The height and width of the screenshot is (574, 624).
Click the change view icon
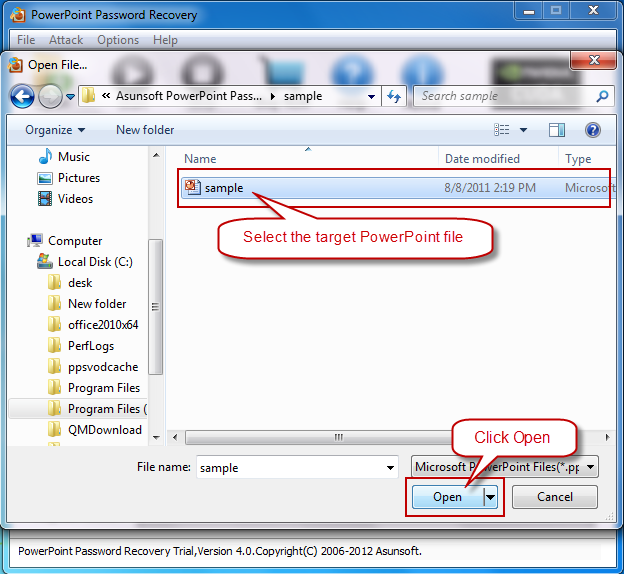pyautogui.click(x=501, y=130)
